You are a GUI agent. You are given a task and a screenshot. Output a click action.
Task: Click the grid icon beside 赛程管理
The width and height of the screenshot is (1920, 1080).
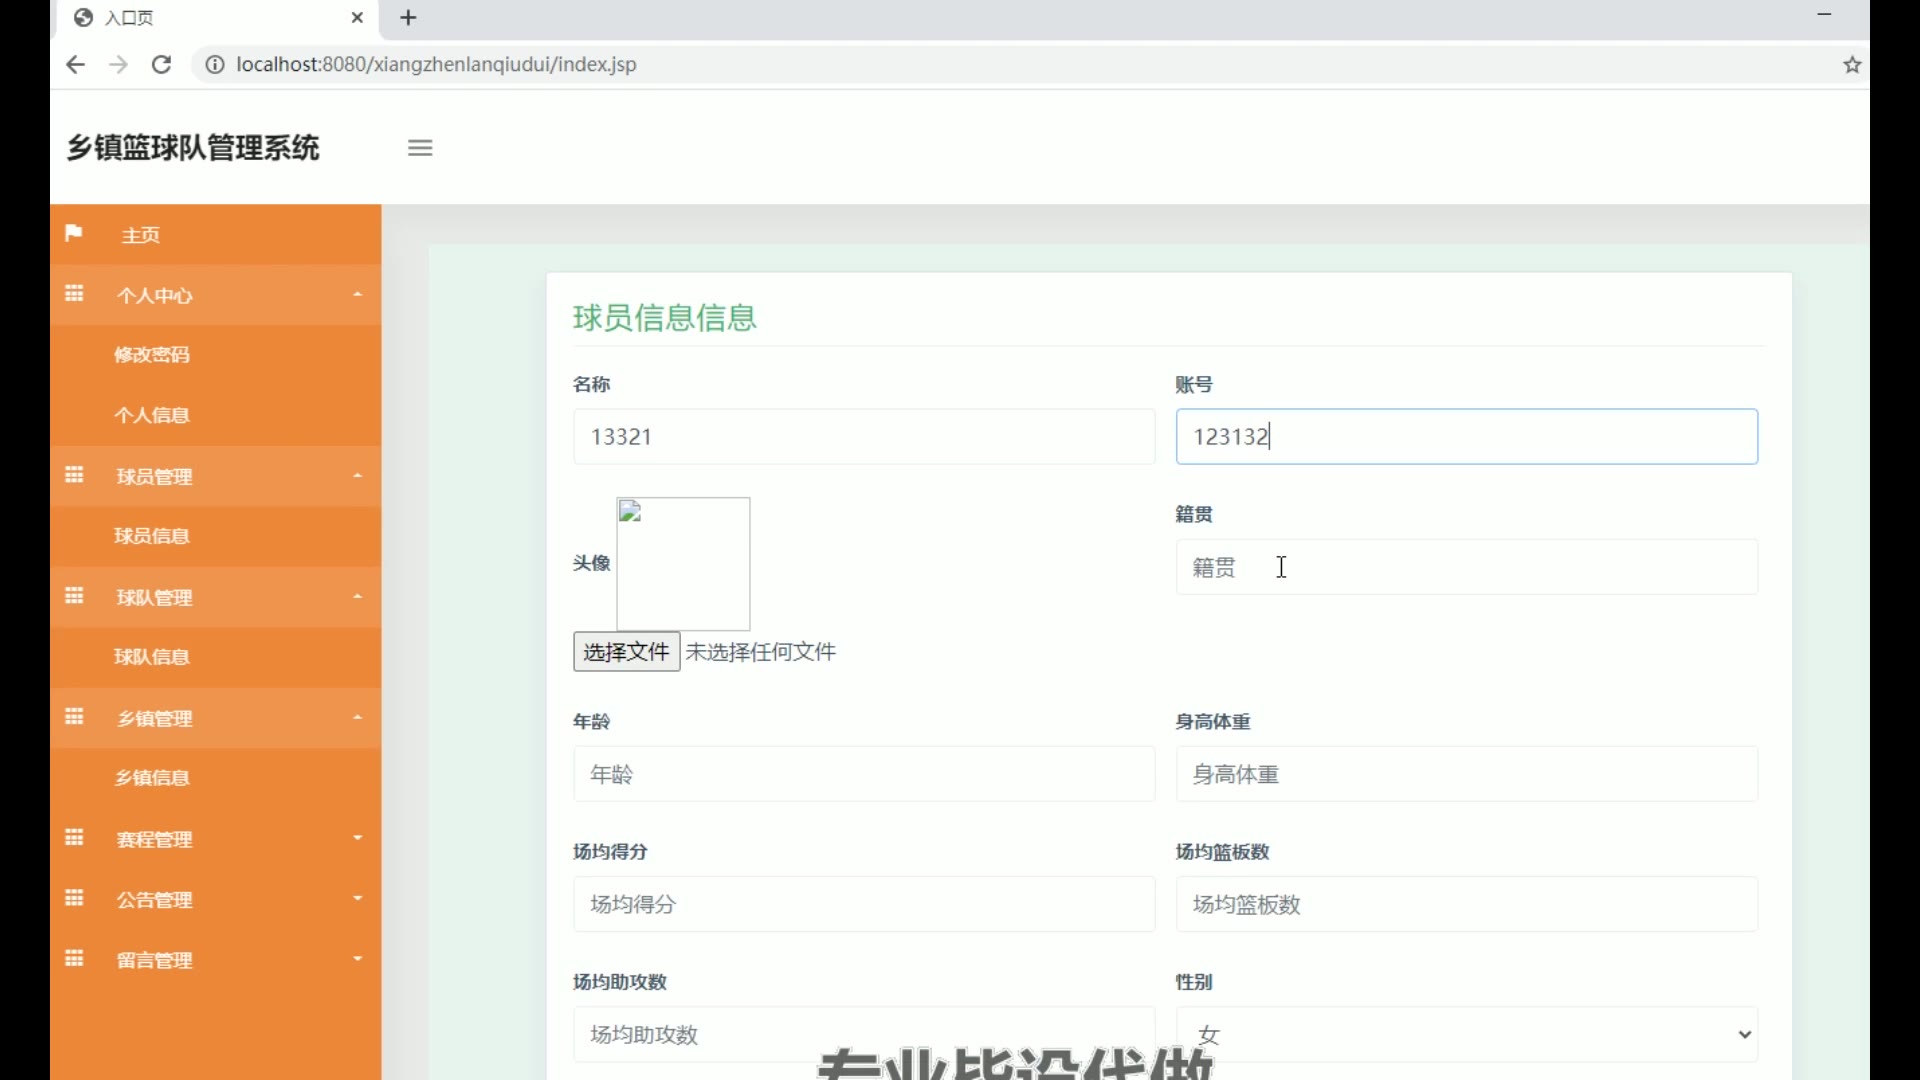pos(74,838)
